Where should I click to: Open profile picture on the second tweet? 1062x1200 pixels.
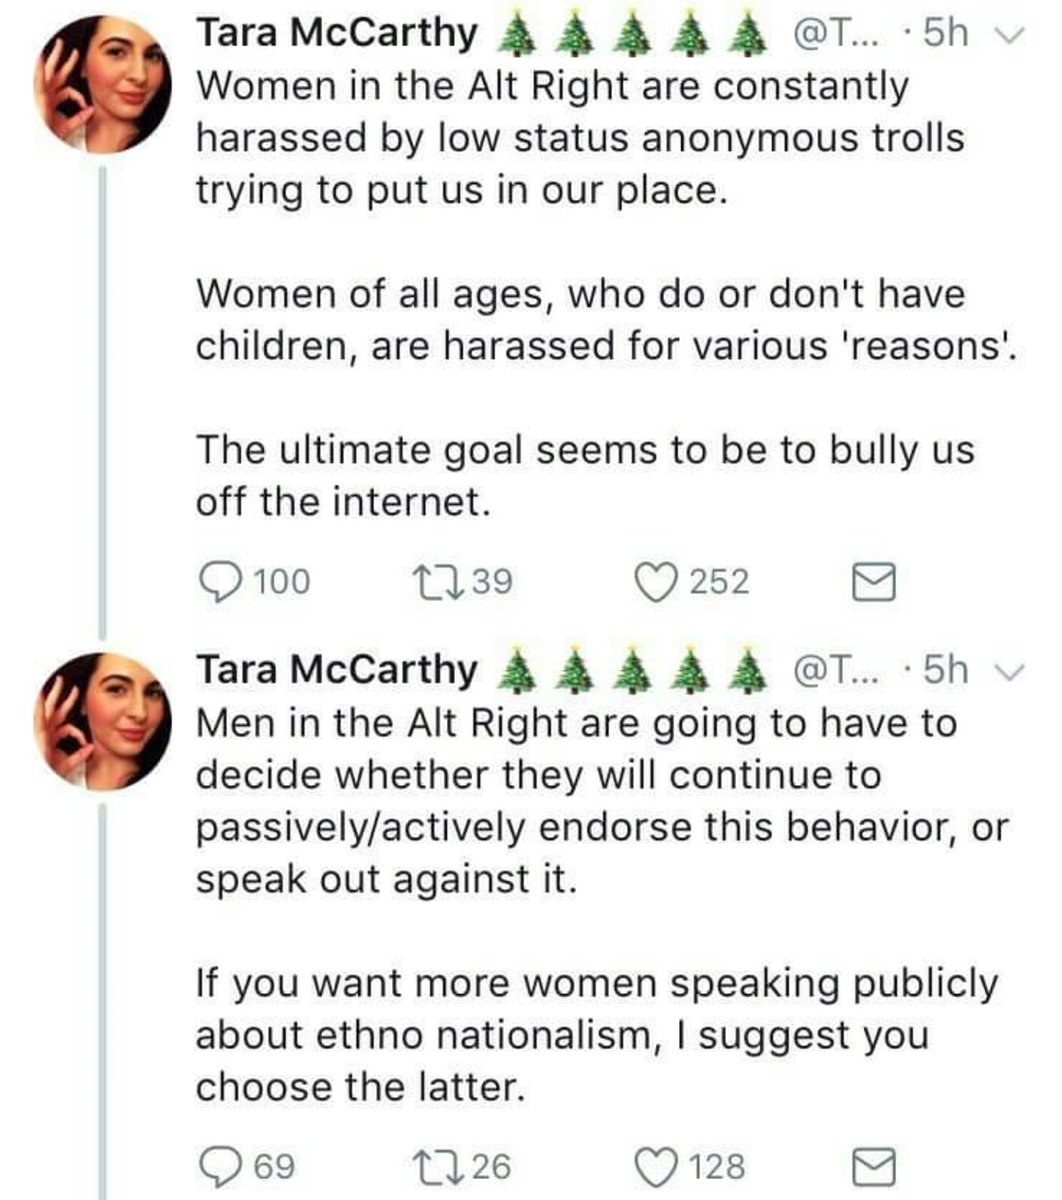coord(105,721)
